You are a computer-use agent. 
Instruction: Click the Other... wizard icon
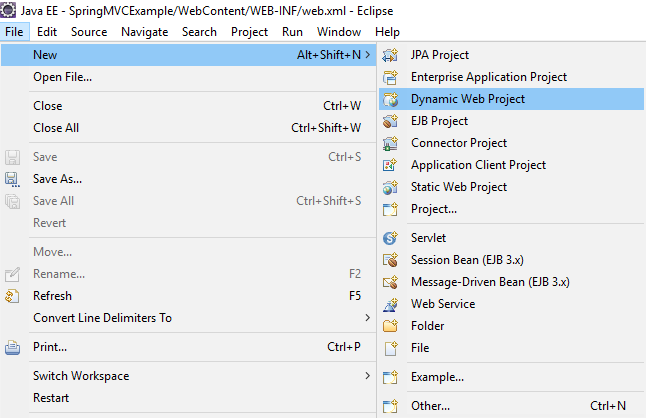[390, 406]
